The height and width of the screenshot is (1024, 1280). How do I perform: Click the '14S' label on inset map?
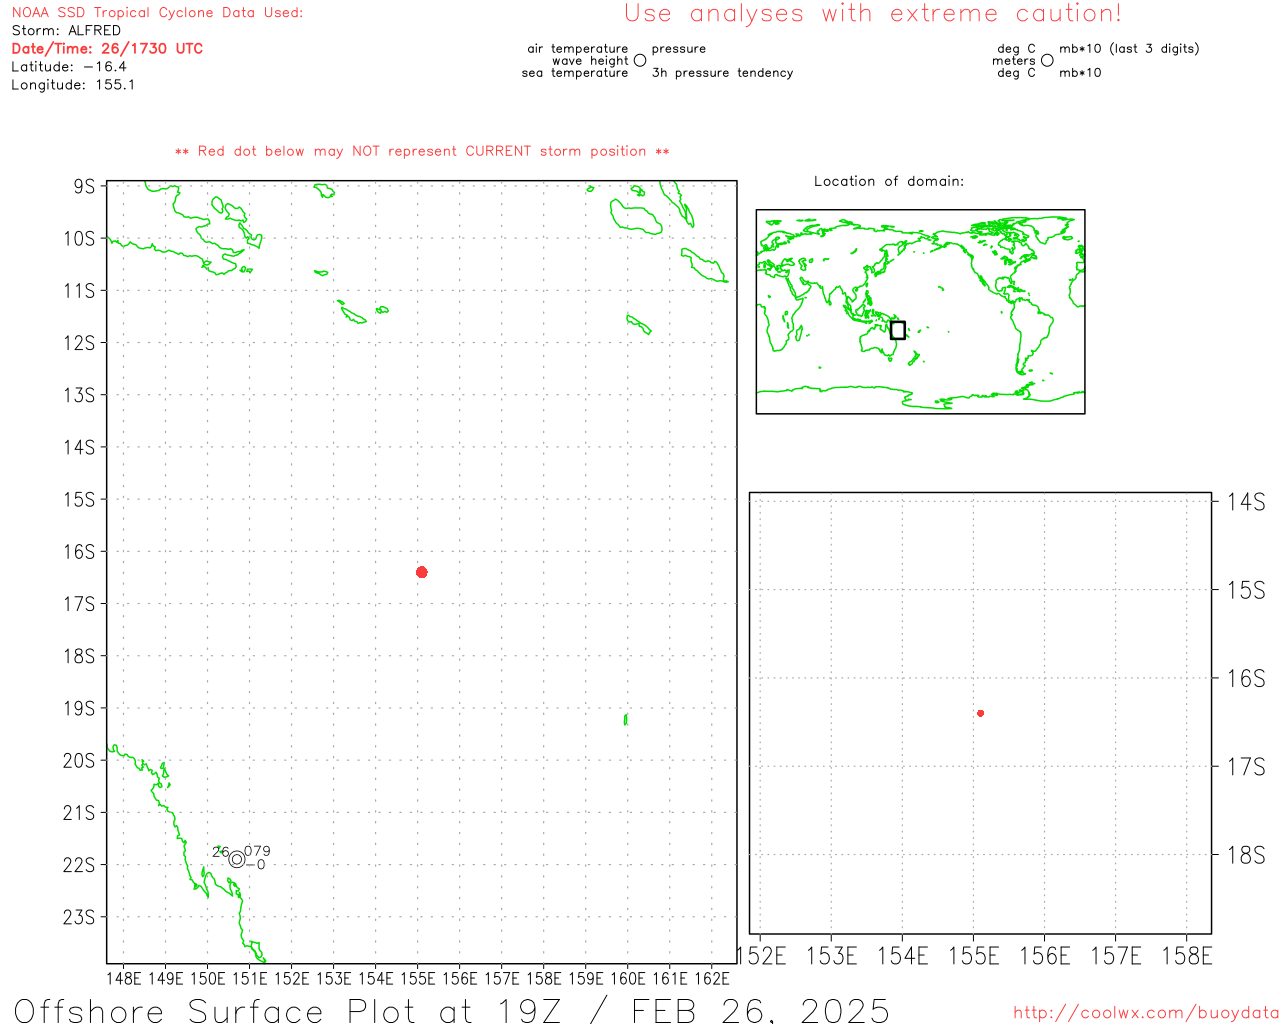(x=1246, y=502)
